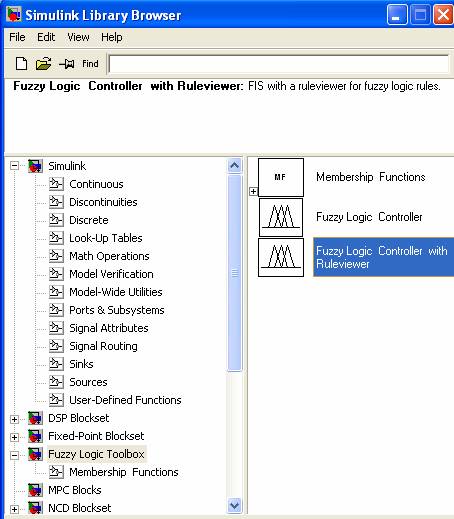Select Math Operations in the library tree
The height and width of the screenshot is (519, 454).
pos(109,256)
